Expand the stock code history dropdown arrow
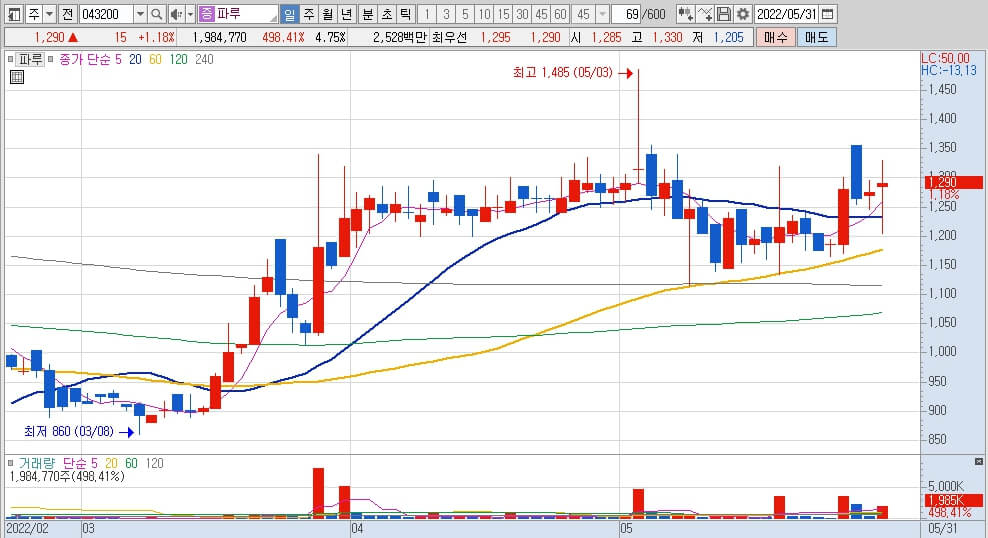This screenshot has width=988, height=538. click(x=140, y=14)
